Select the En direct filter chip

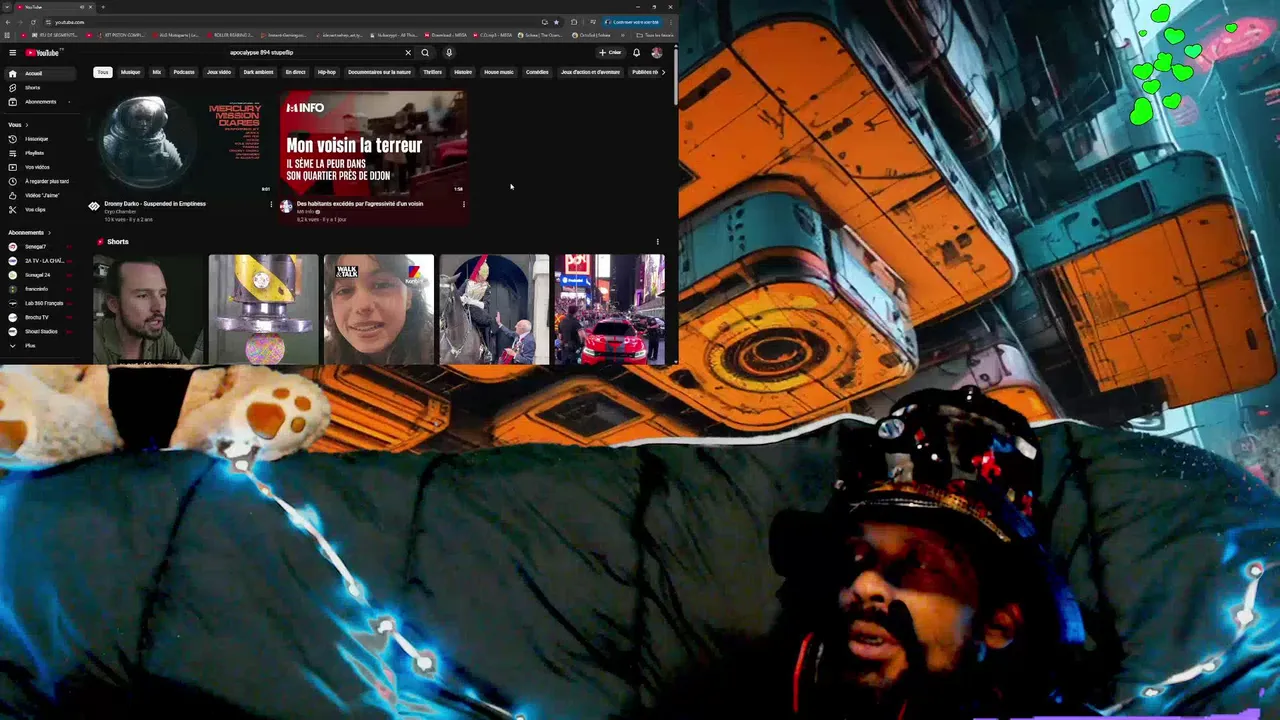tap(295, 72)
